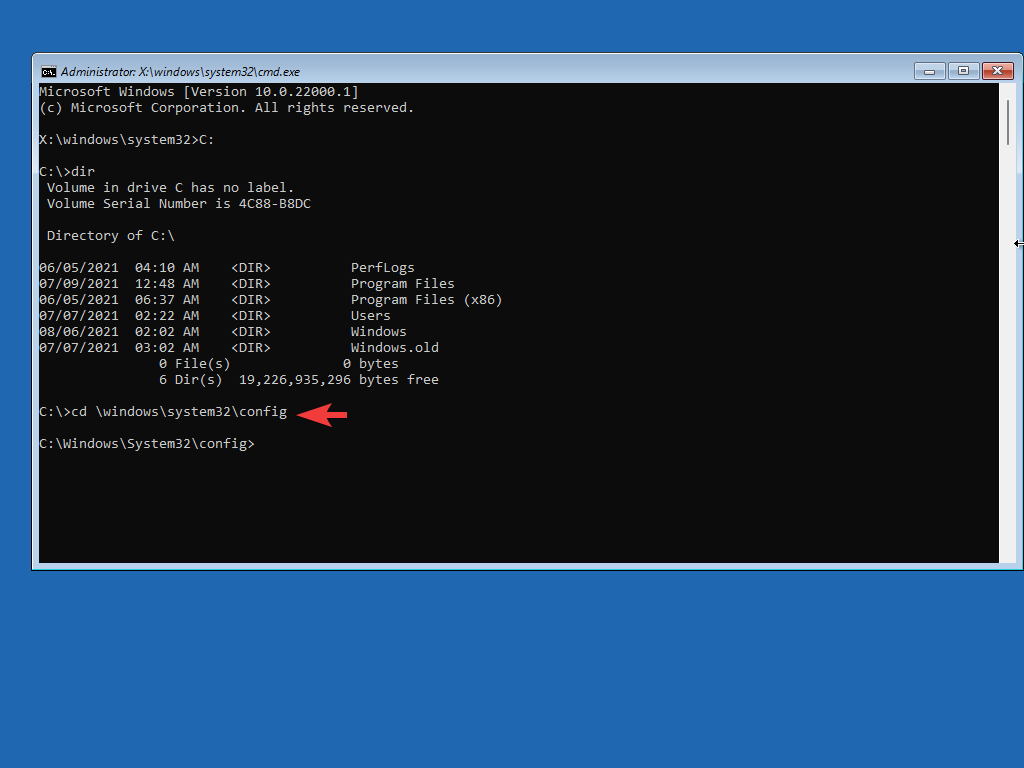This screenshot has height=768, width=1024.
Task: Click the 'Program Files (x86)' directory name
Action: tap(426, 300)
